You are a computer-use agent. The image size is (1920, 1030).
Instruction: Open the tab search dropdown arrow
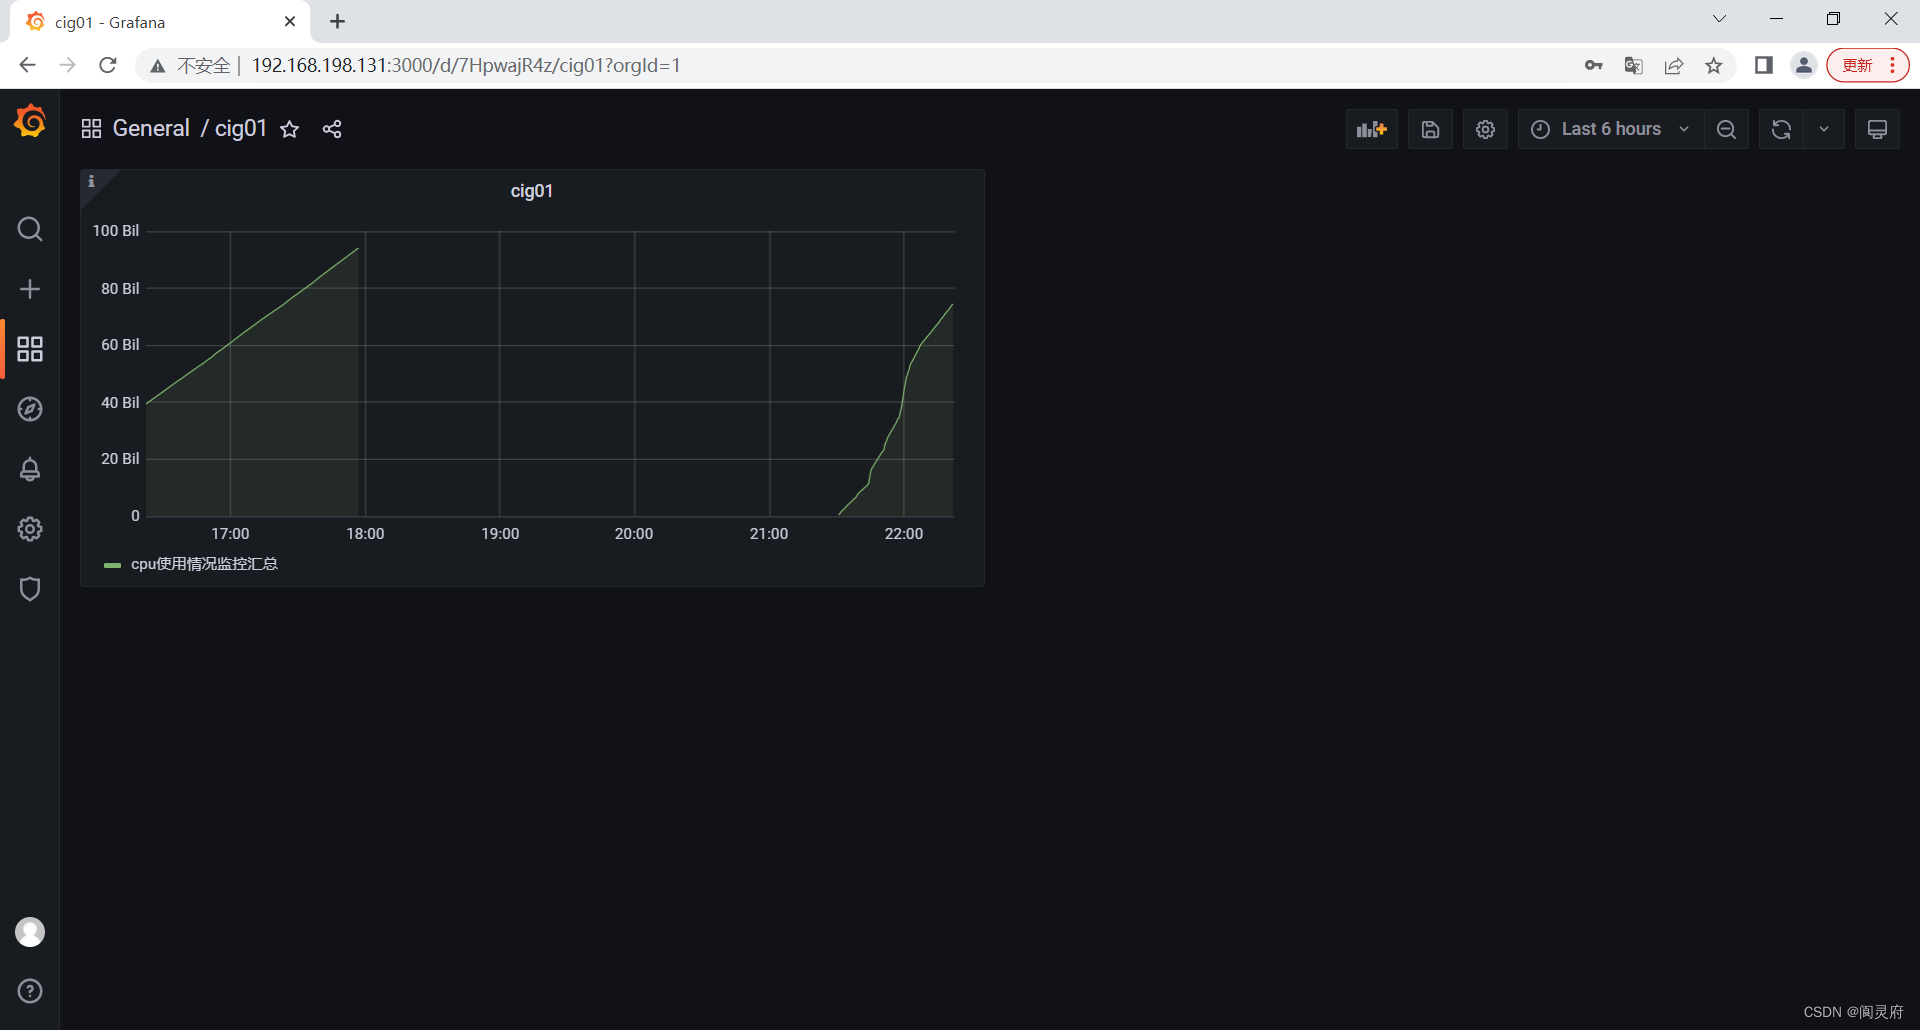tap(1720, 19)
